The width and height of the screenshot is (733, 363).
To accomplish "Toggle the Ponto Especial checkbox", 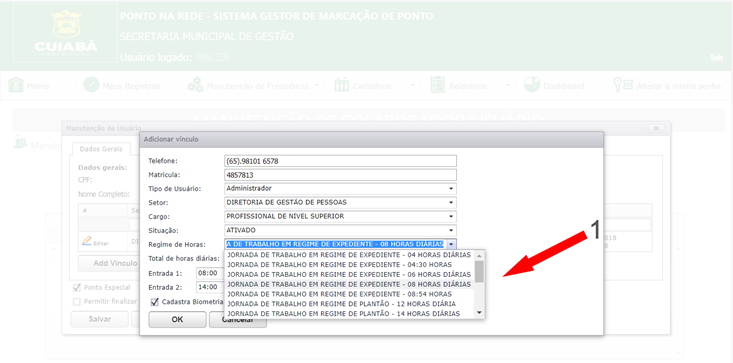I will pyautogui.click(x=77, y=287).
